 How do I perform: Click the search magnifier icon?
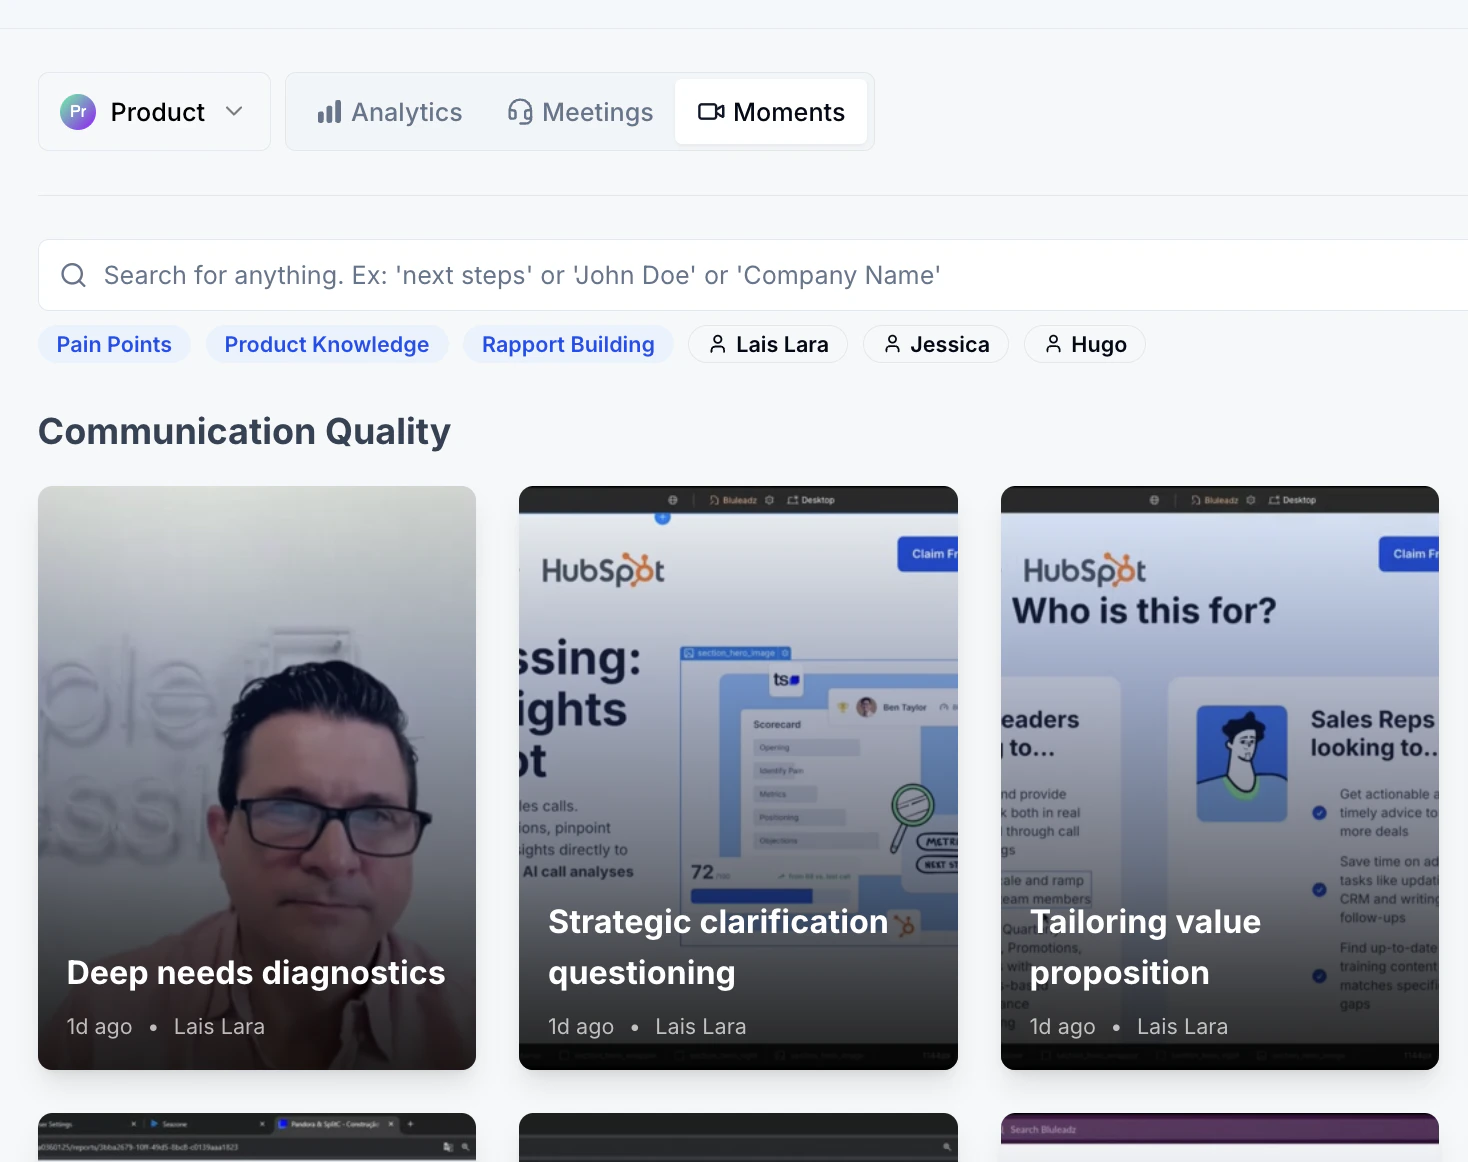click(74, 275)
